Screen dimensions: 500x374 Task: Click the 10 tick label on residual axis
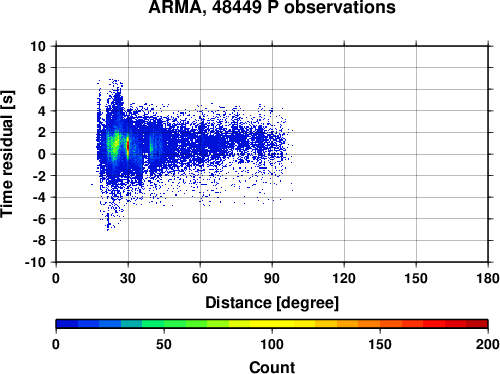(x=38, y=46)
